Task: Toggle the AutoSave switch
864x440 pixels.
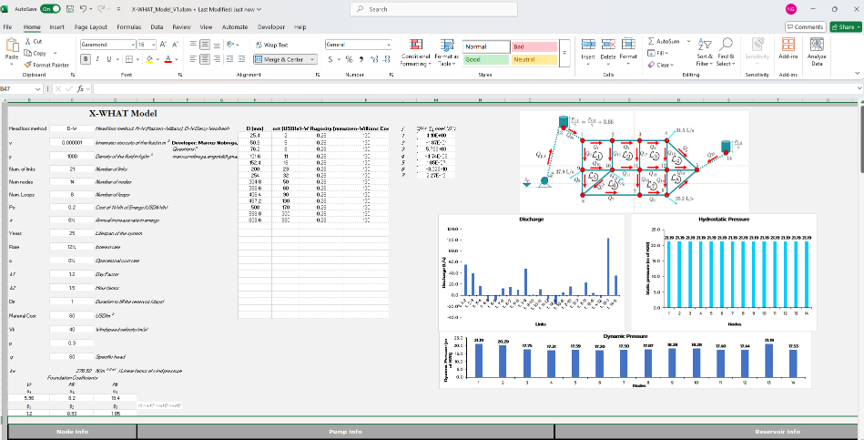Action: click(51, 9)
